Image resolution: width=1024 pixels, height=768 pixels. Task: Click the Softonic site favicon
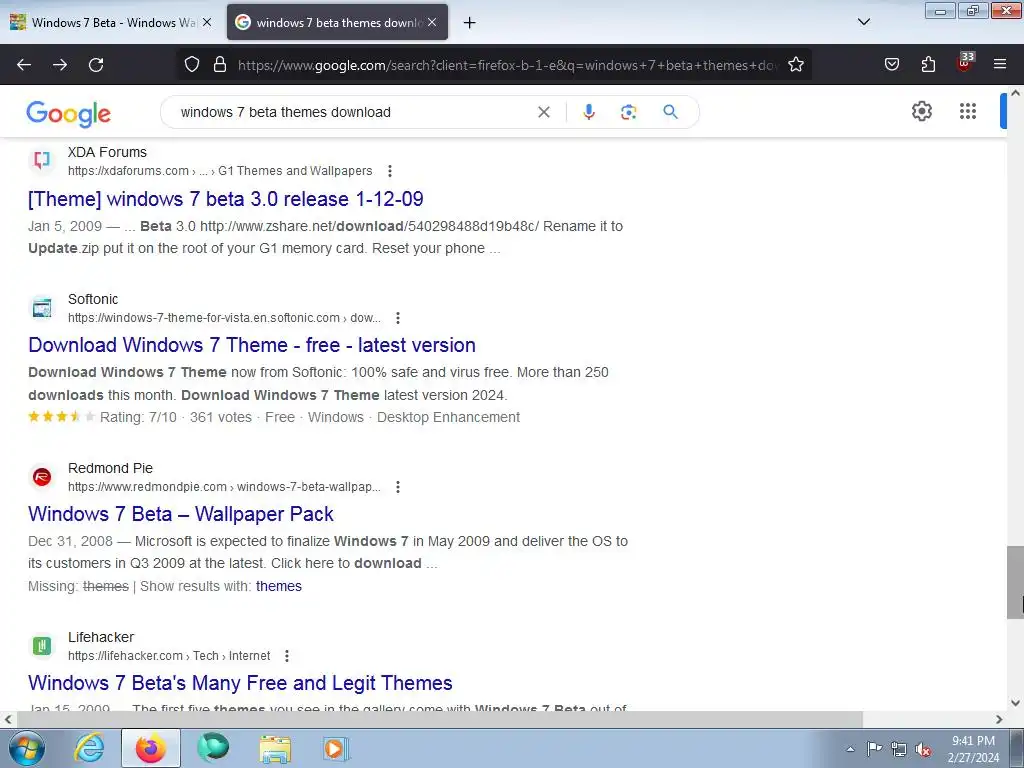[x=42, y=308]
